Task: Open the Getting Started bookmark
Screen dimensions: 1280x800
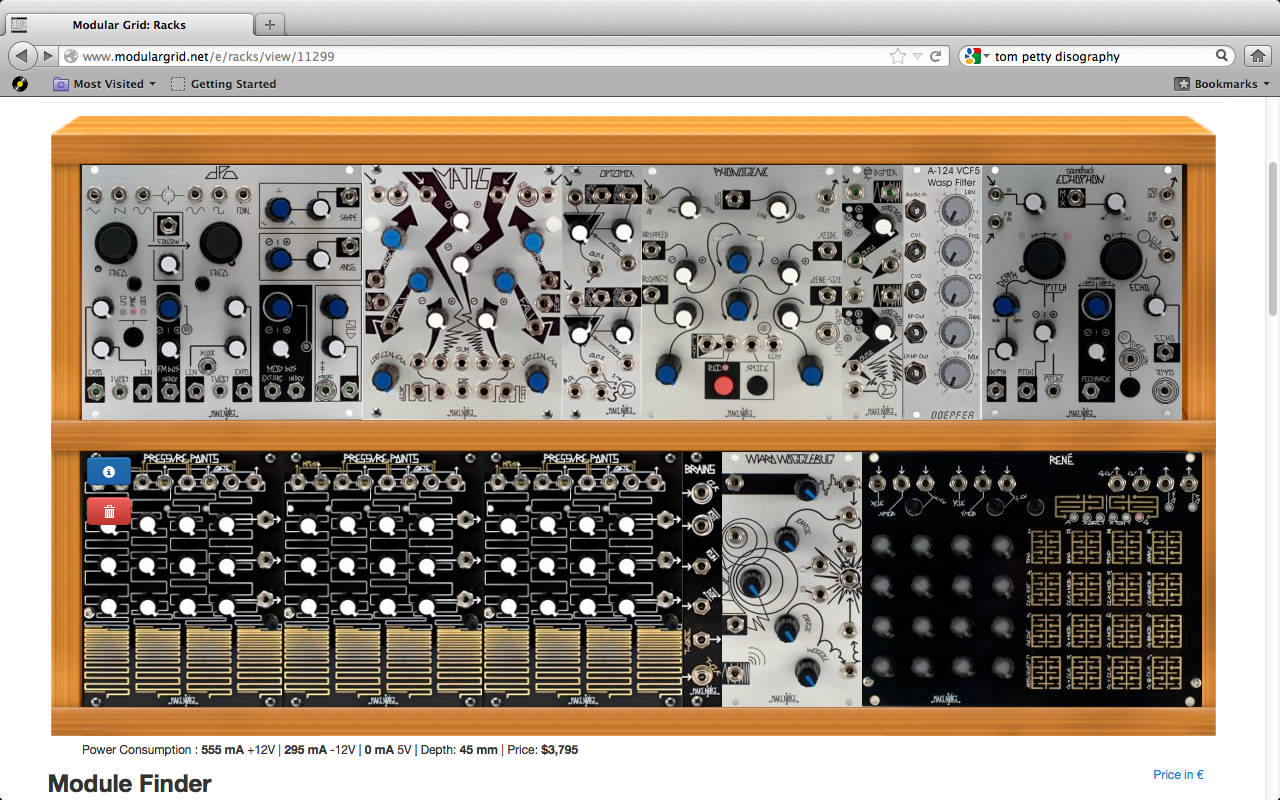Action: tap(224, 84)
